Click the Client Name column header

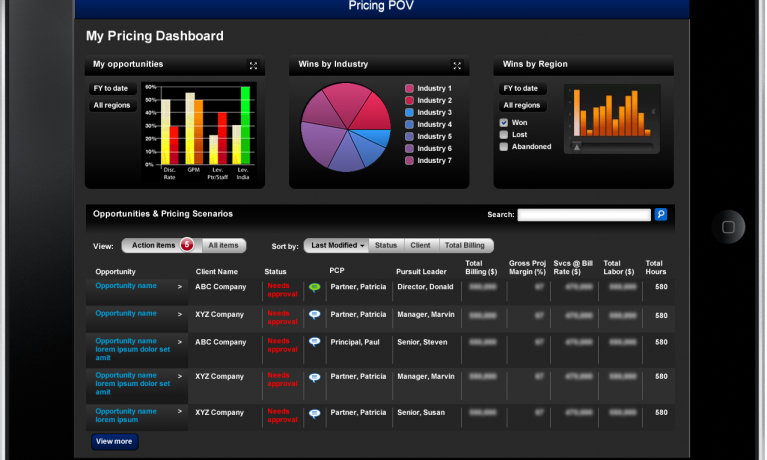pyautogui.click(x=217, y=272)
